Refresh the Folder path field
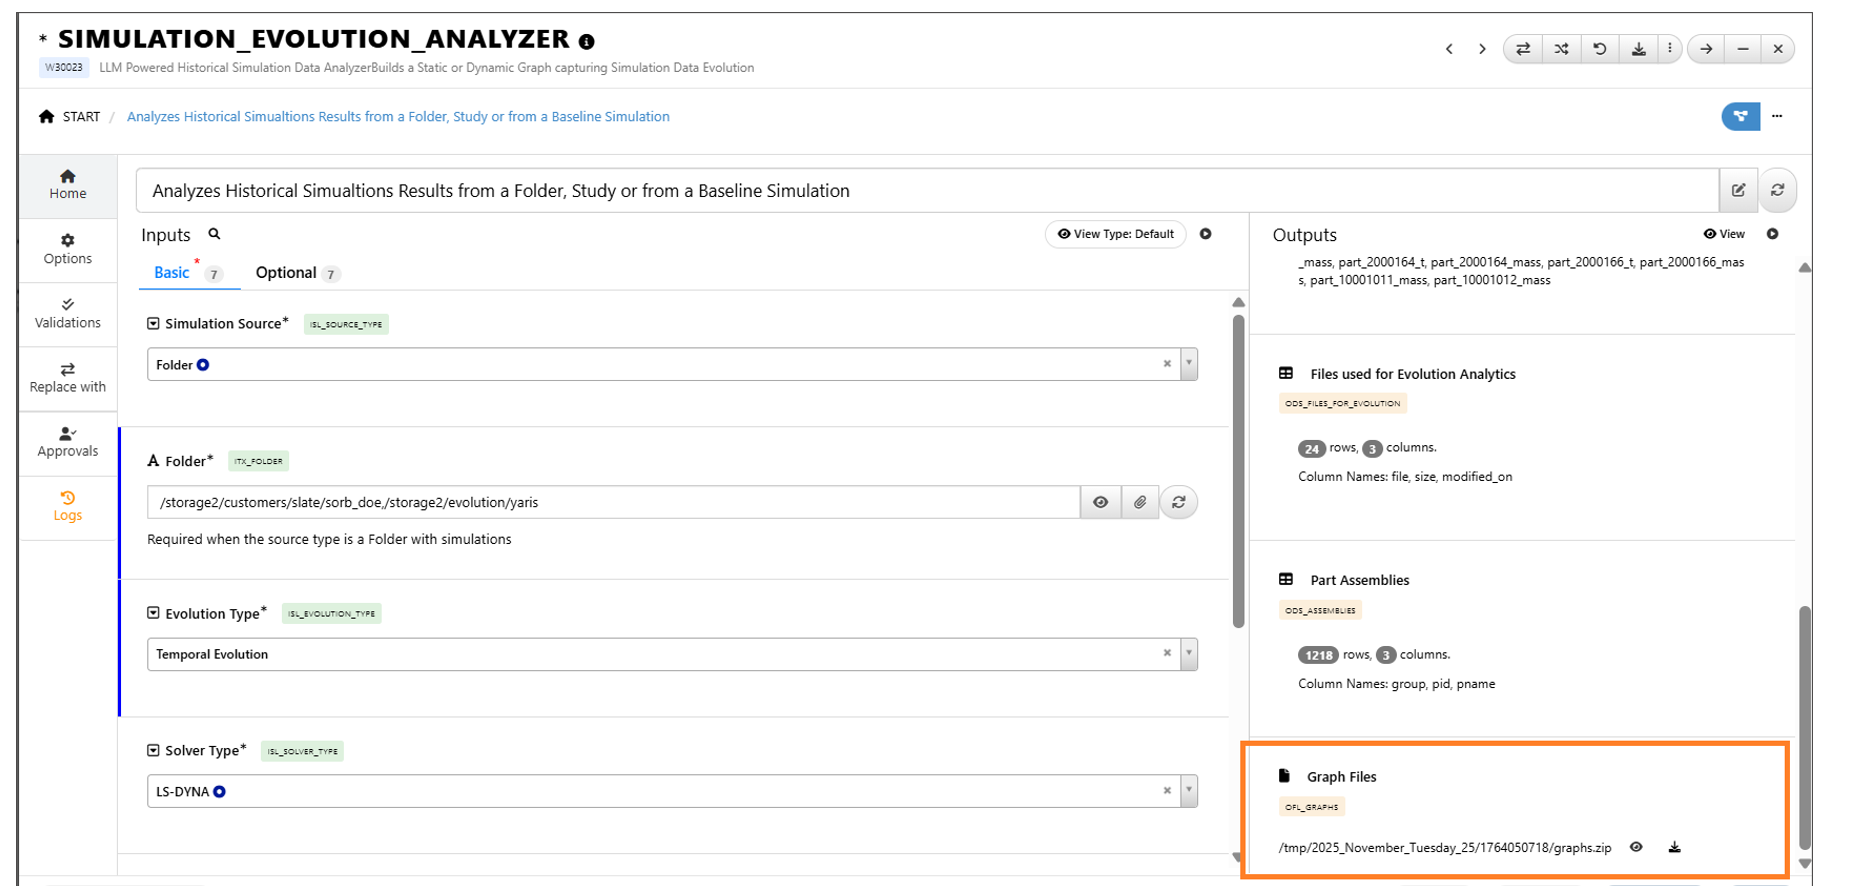 [x=1179, y=502]
